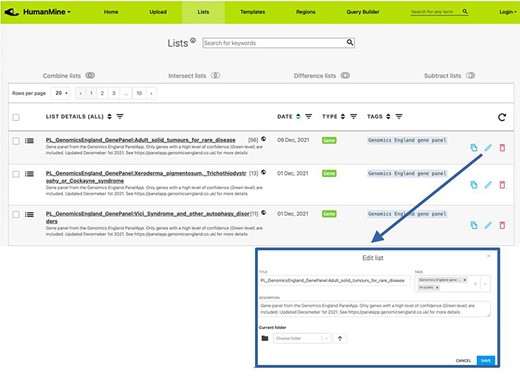Click the Lists help info icon

click(193, 40)
